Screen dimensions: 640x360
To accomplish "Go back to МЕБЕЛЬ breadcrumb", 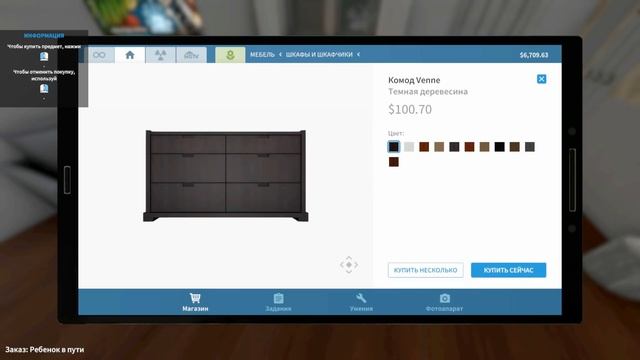I will point(262,54).
